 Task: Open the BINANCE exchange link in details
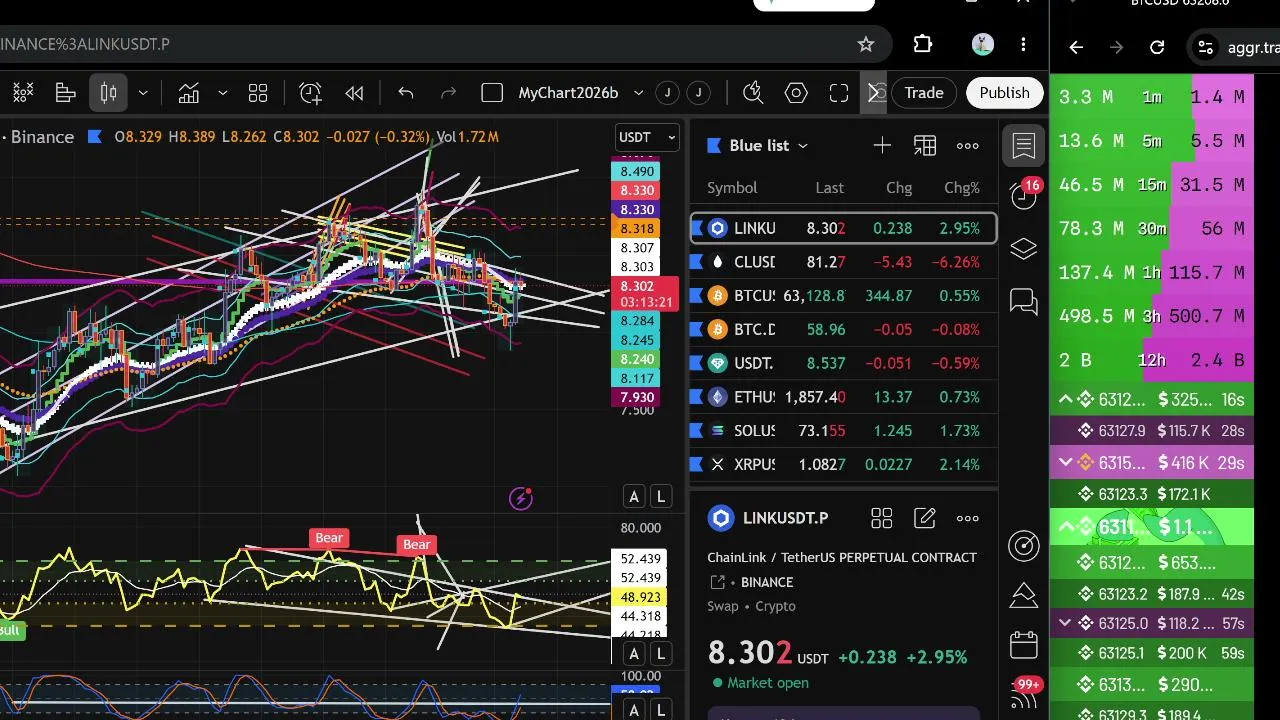click(768, 582)
